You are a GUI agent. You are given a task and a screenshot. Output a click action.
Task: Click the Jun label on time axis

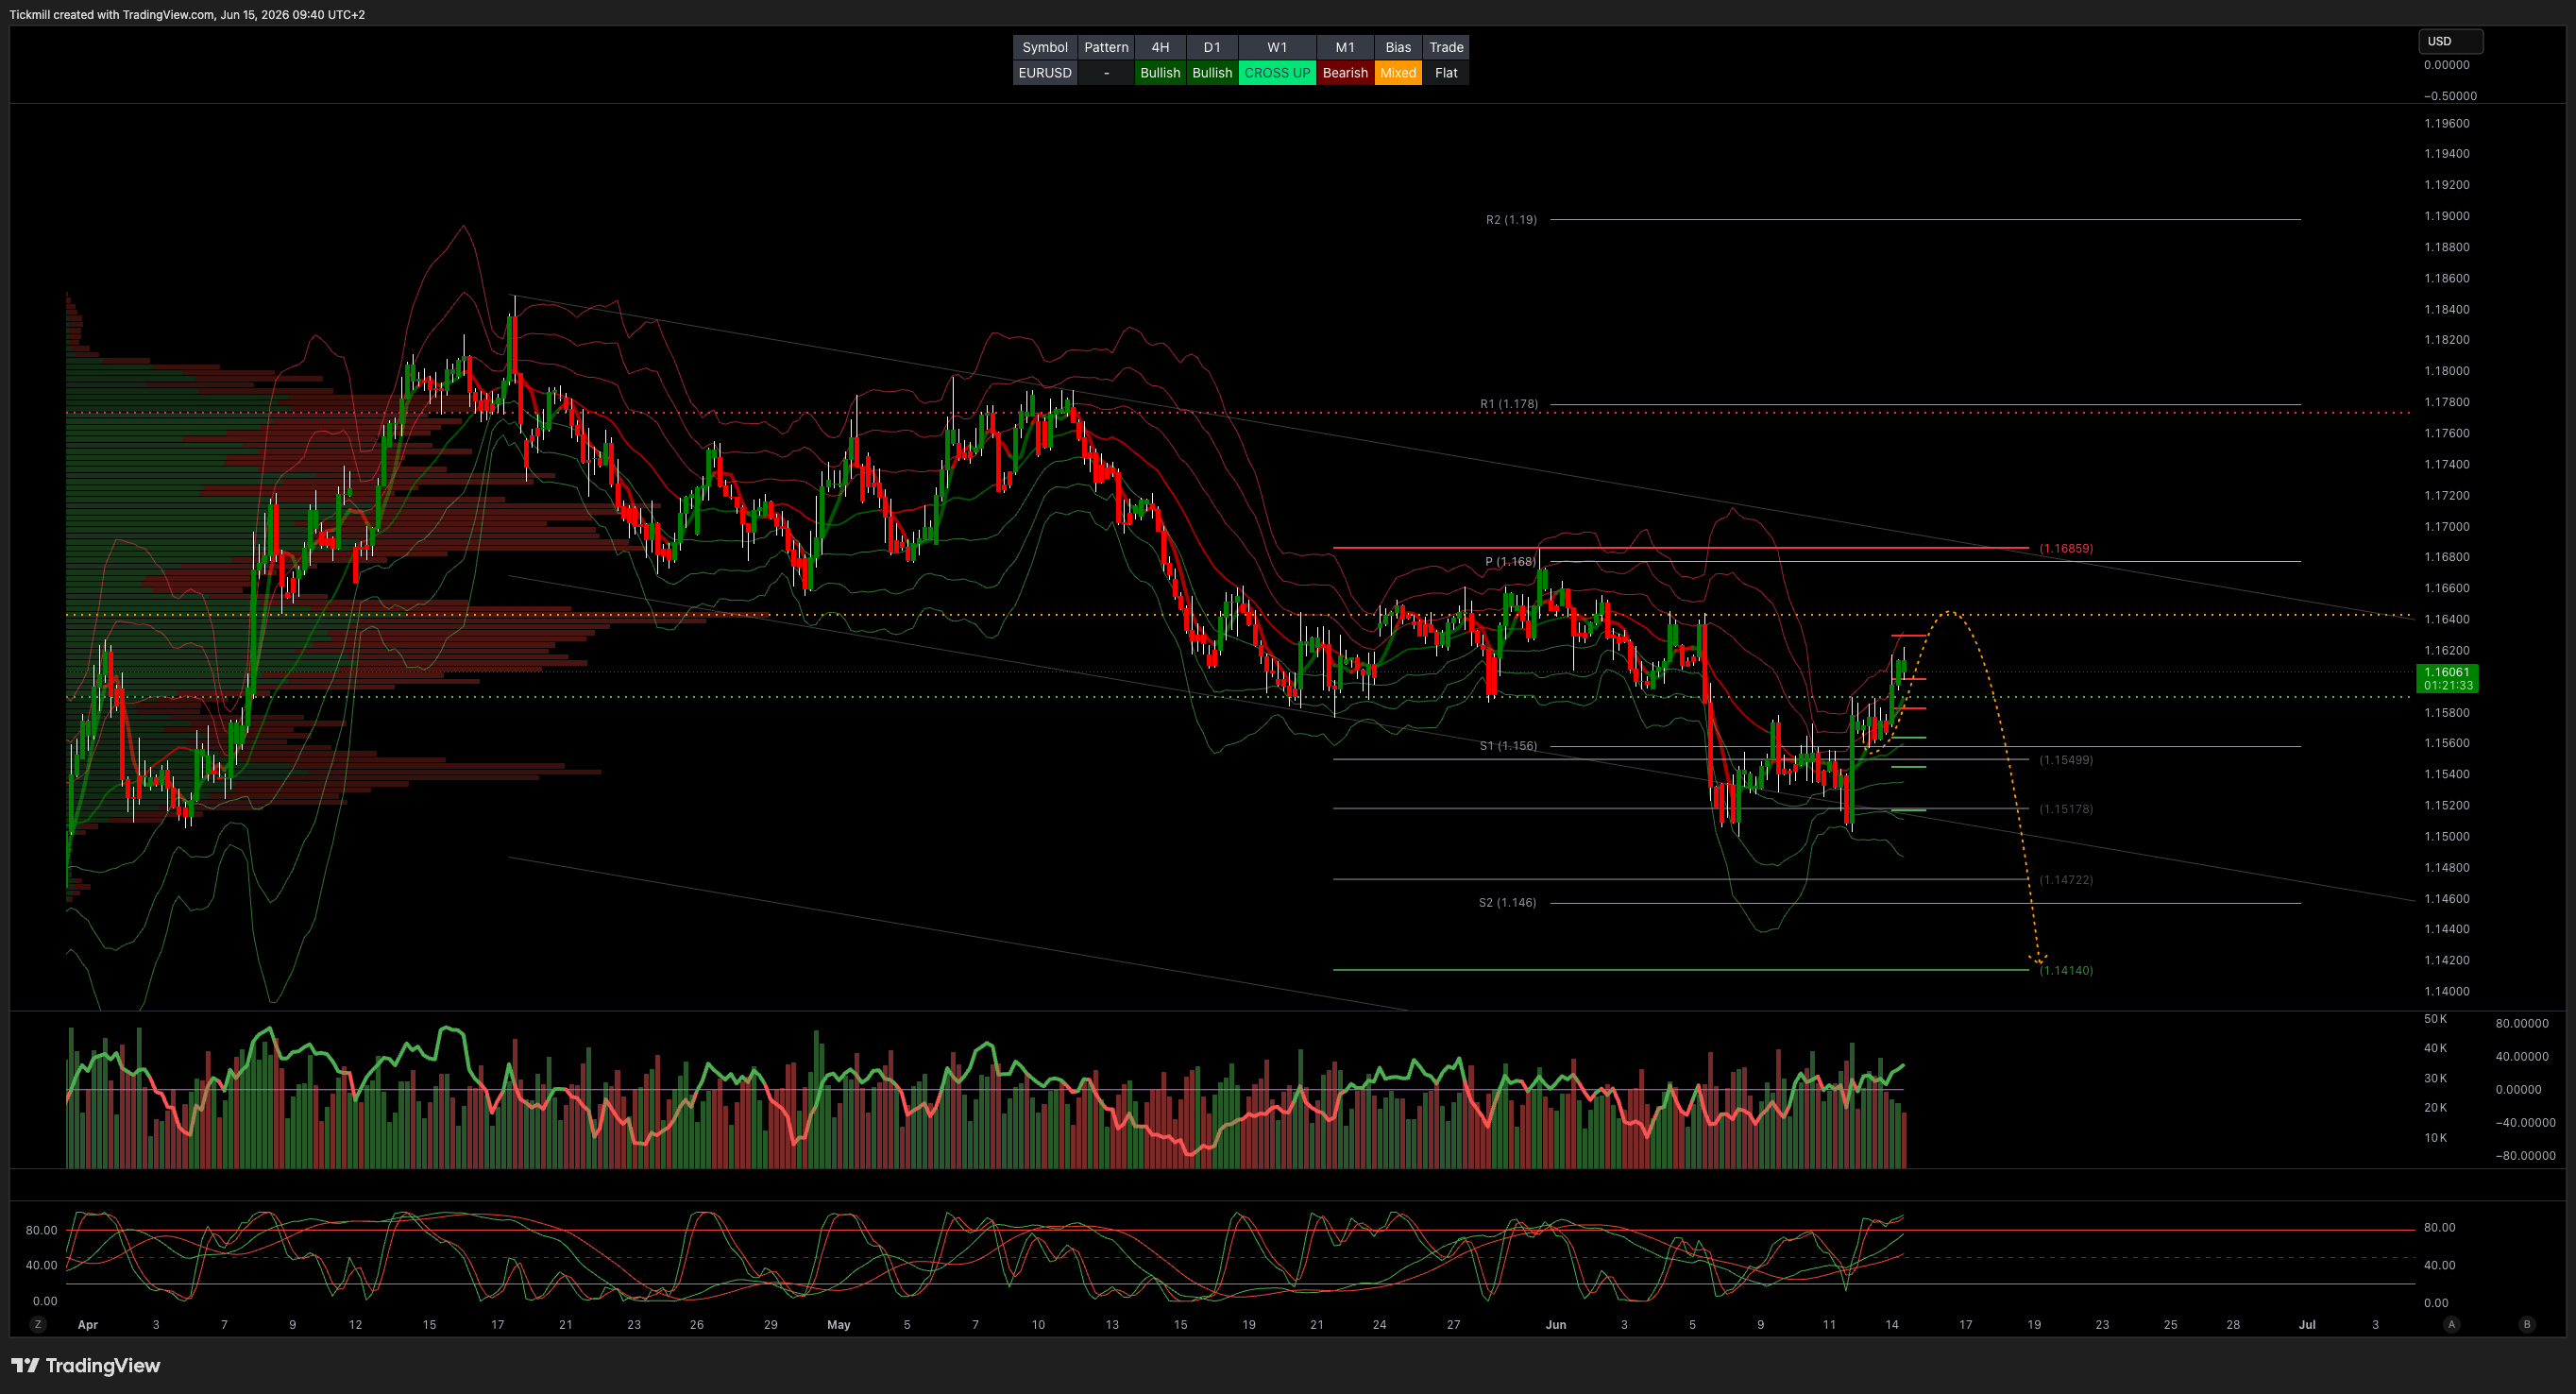(1556, 1324)
